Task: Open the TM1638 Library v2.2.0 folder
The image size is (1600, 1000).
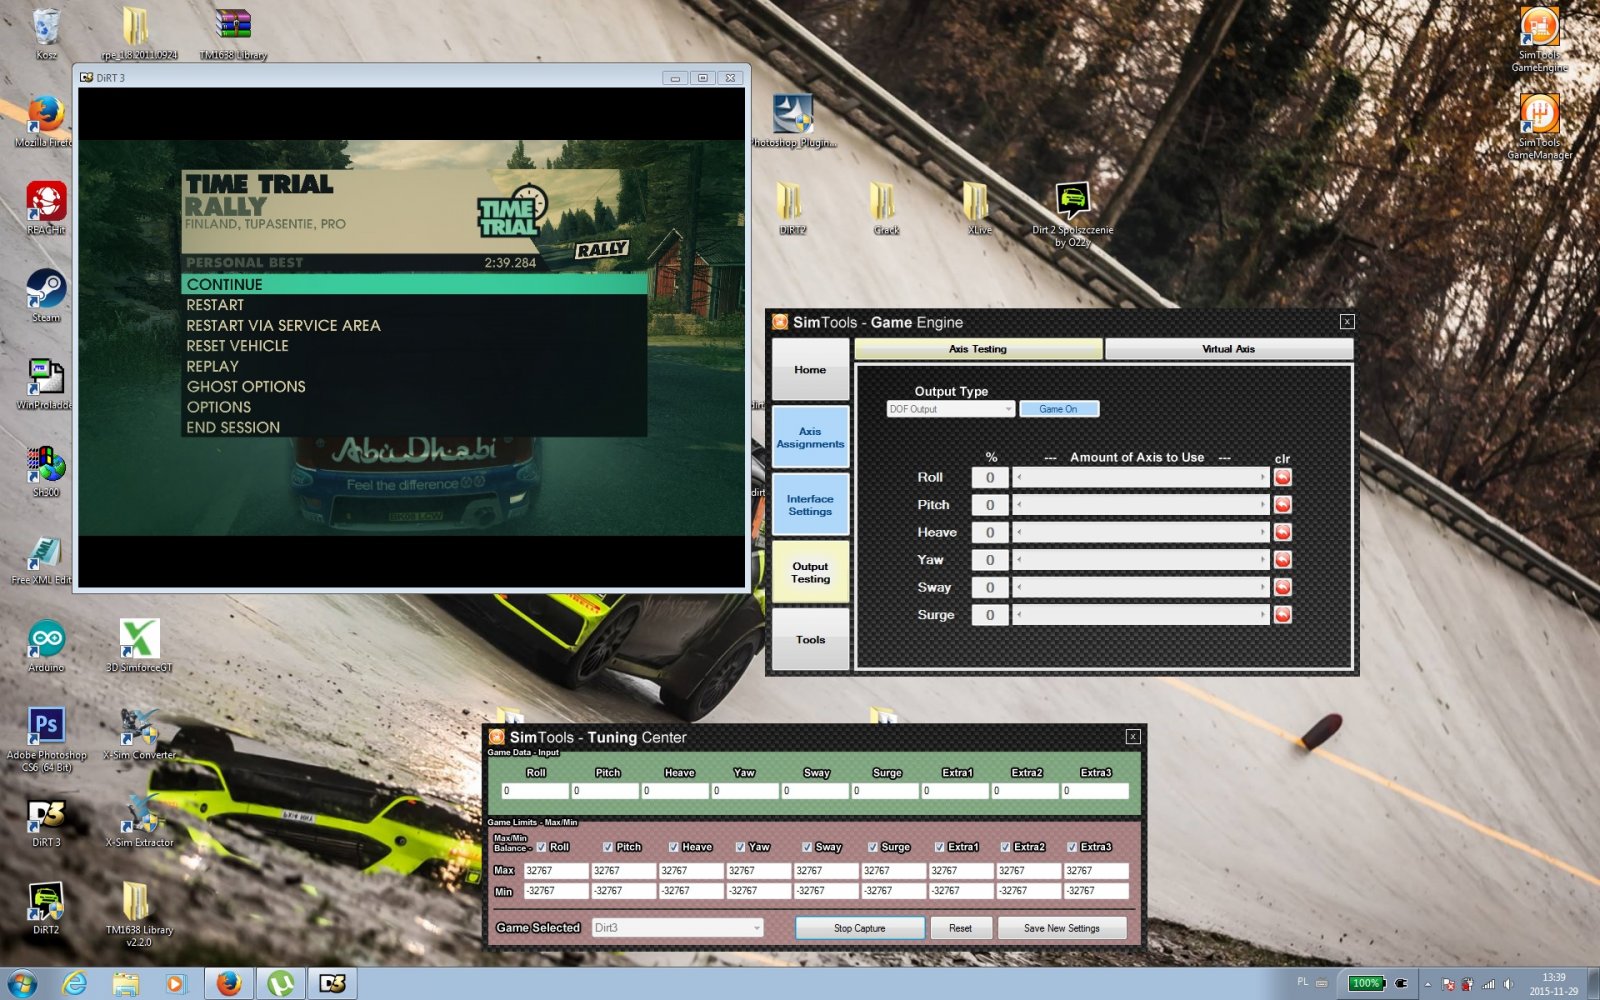Action: (x=139, y=915)
